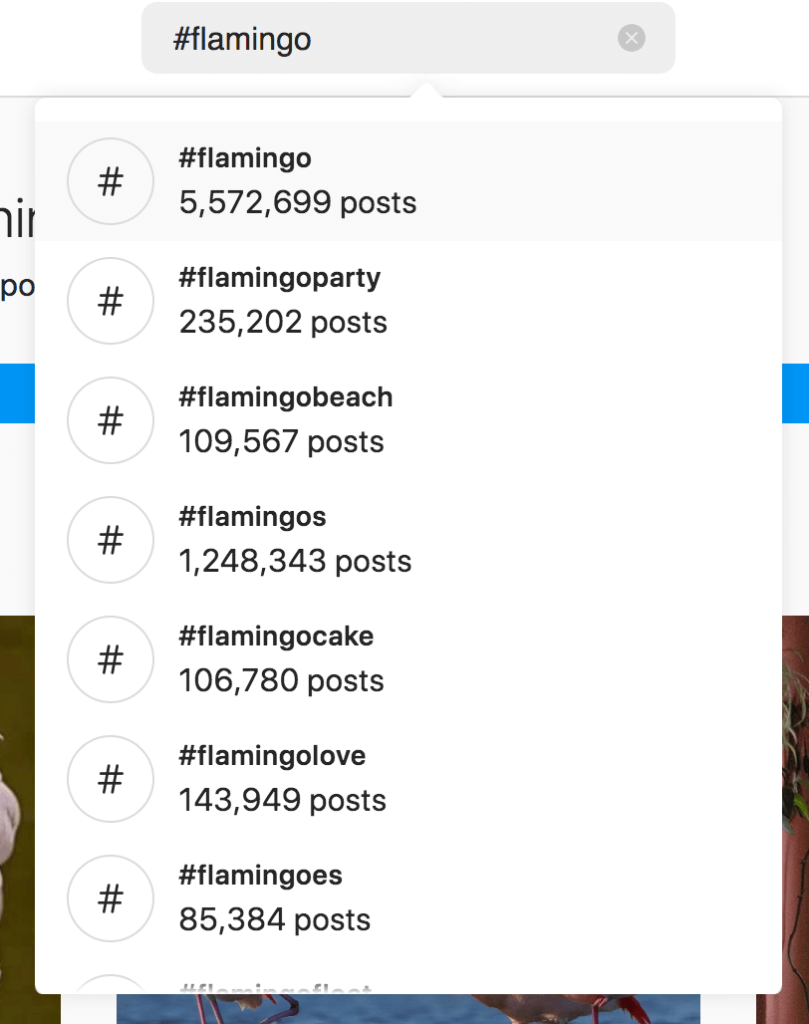Click the # icon beside #flamingocake
The image size is (809, 1024).
click(110, 659)
